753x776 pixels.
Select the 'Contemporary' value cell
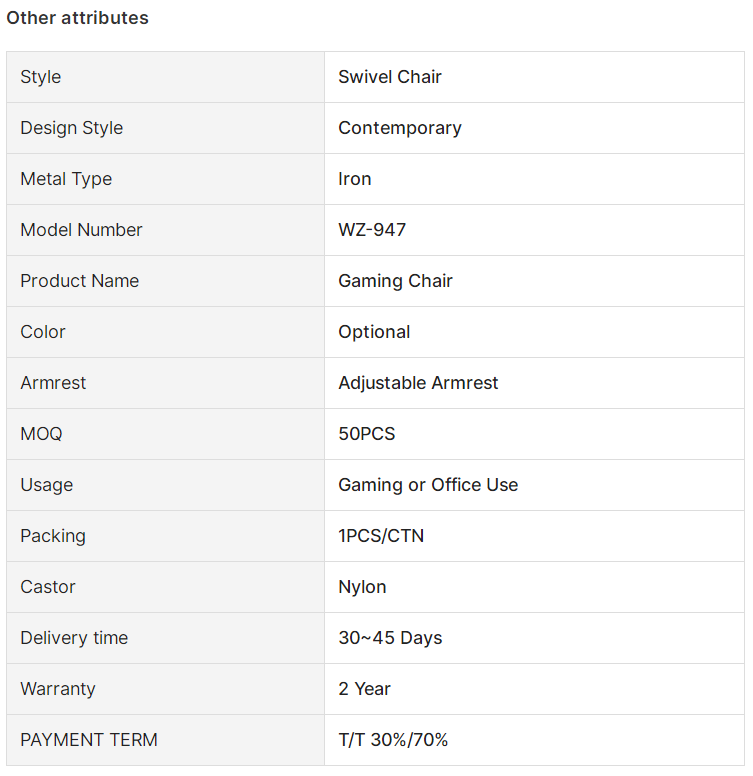(534, 128)
